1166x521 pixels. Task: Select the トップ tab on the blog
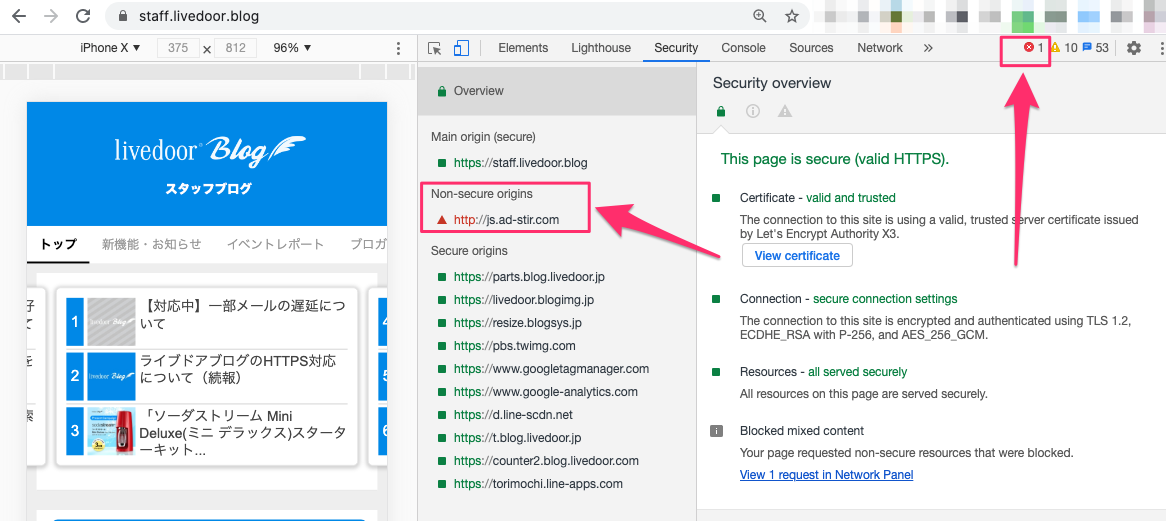pos(58,244)
